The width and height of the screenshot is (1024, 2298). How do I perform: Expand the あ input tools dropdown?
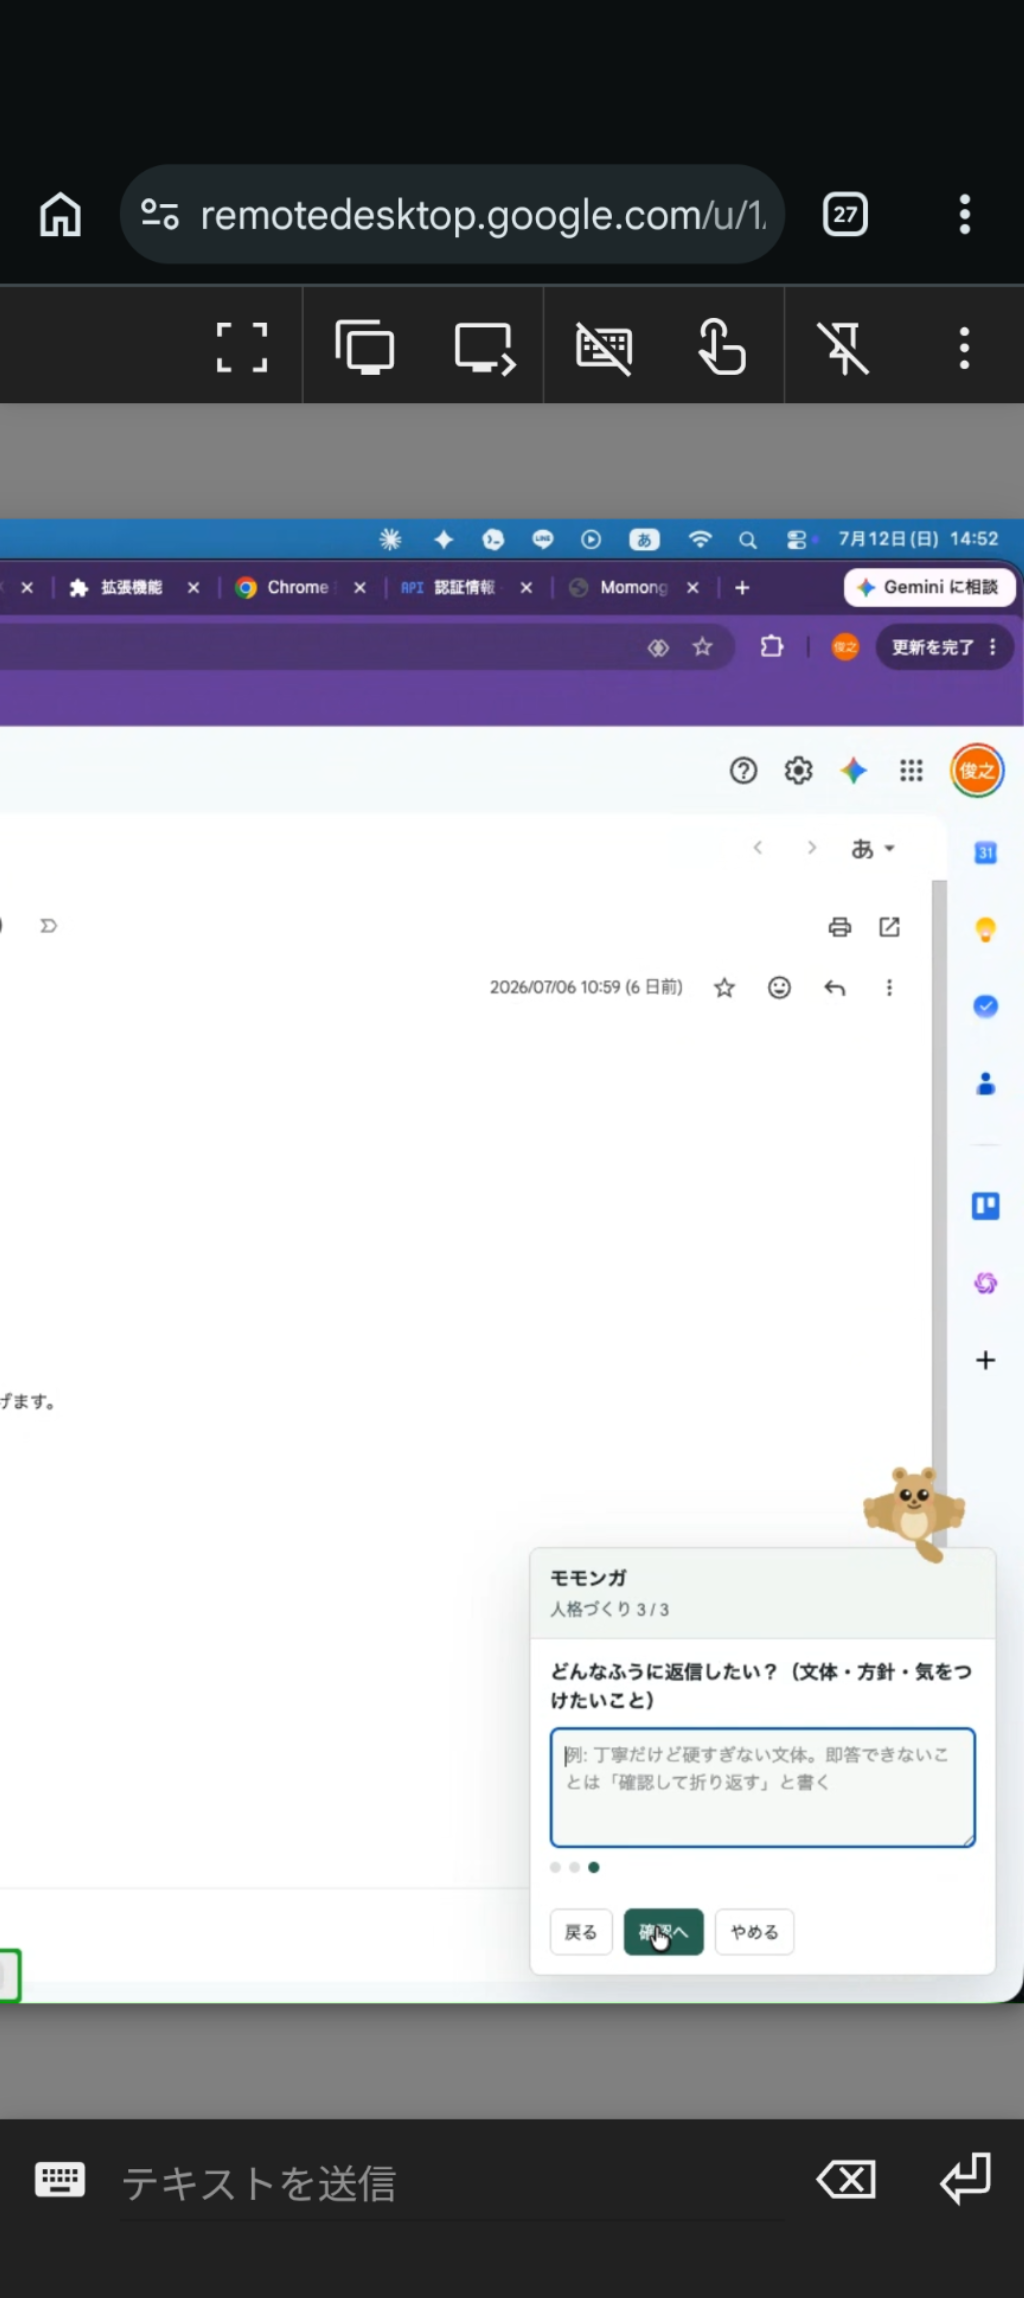pyautogui.click(x=873, y=849)
